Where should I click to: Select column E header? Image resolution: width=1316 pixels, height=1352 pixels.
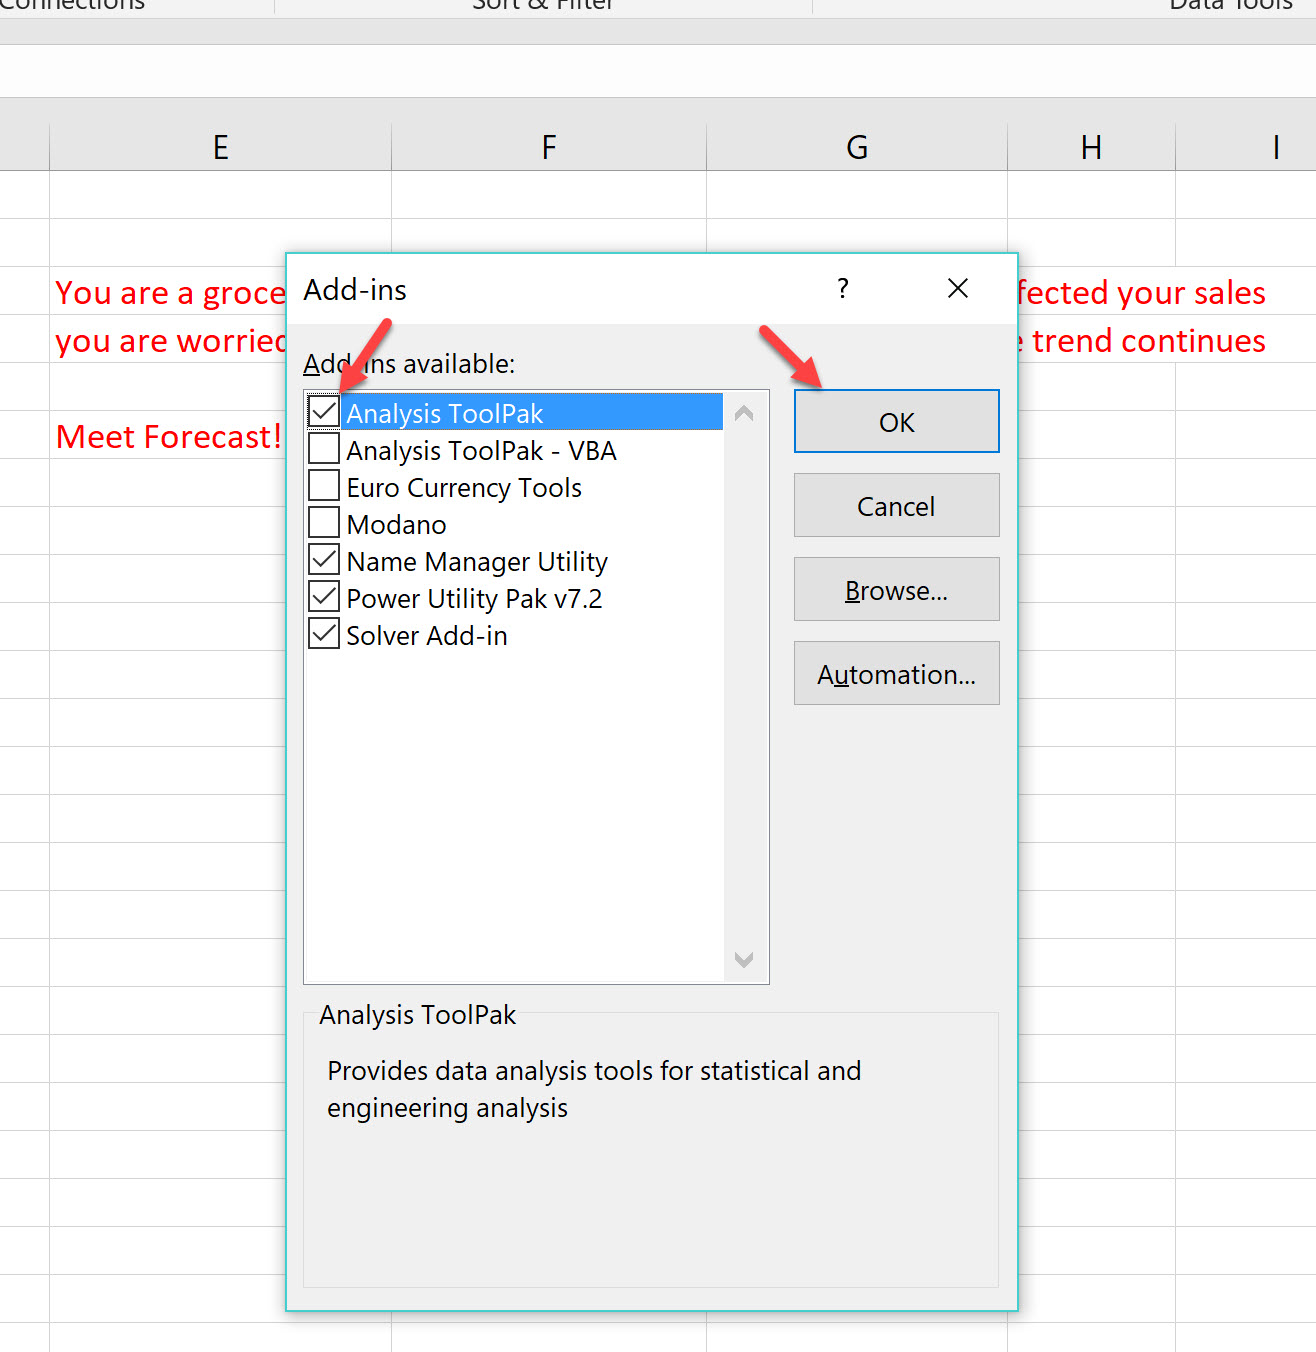(219, 146)
